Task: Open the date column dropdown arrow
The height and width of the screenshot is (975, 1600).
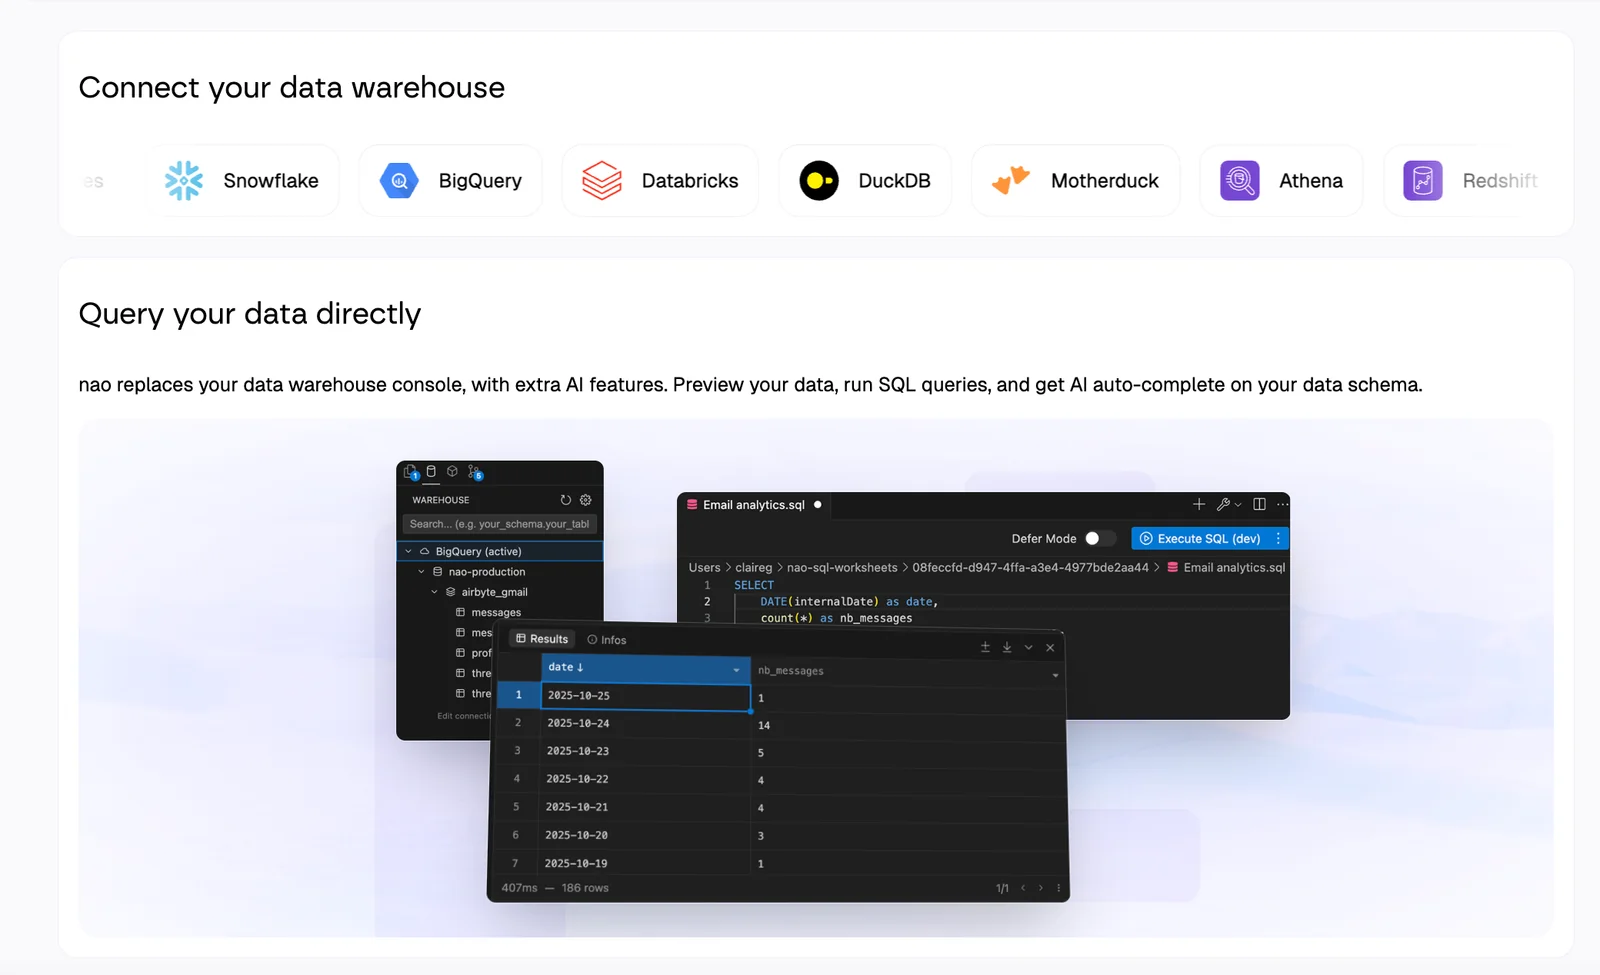Action: (x=736, y=670)
